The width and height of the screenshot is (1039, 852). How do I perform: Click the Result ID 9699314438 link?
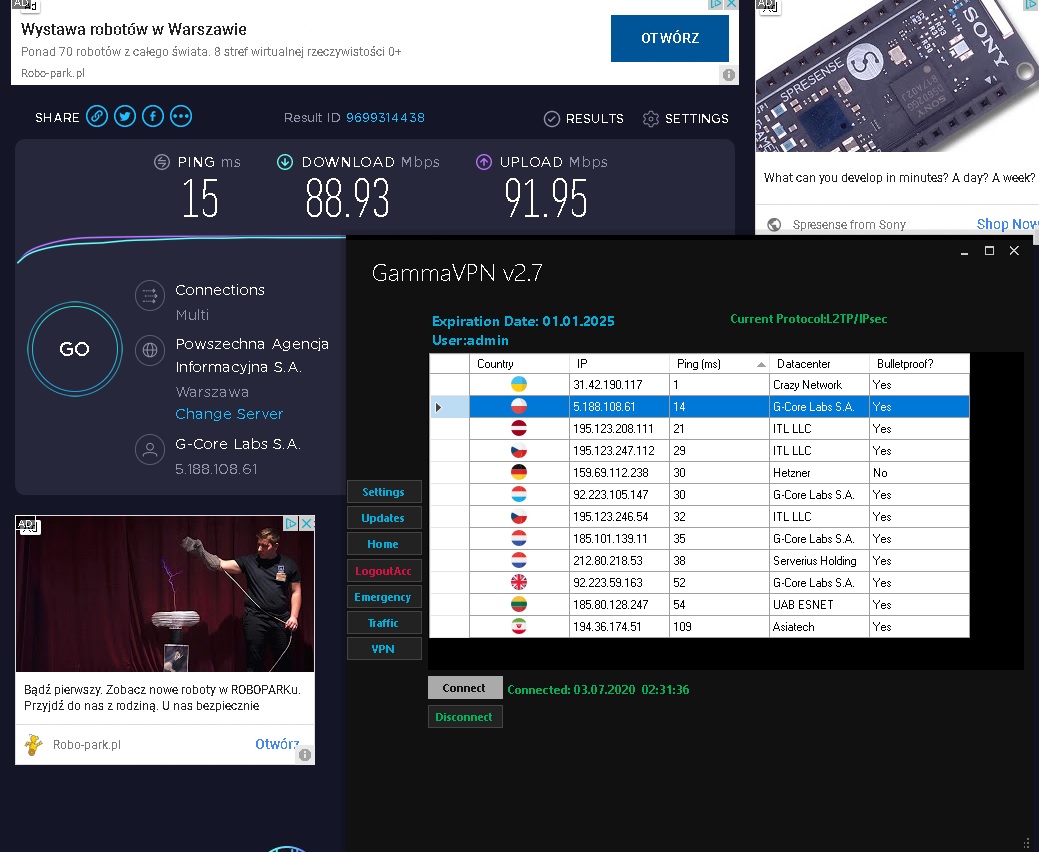[x=385, y=118]
